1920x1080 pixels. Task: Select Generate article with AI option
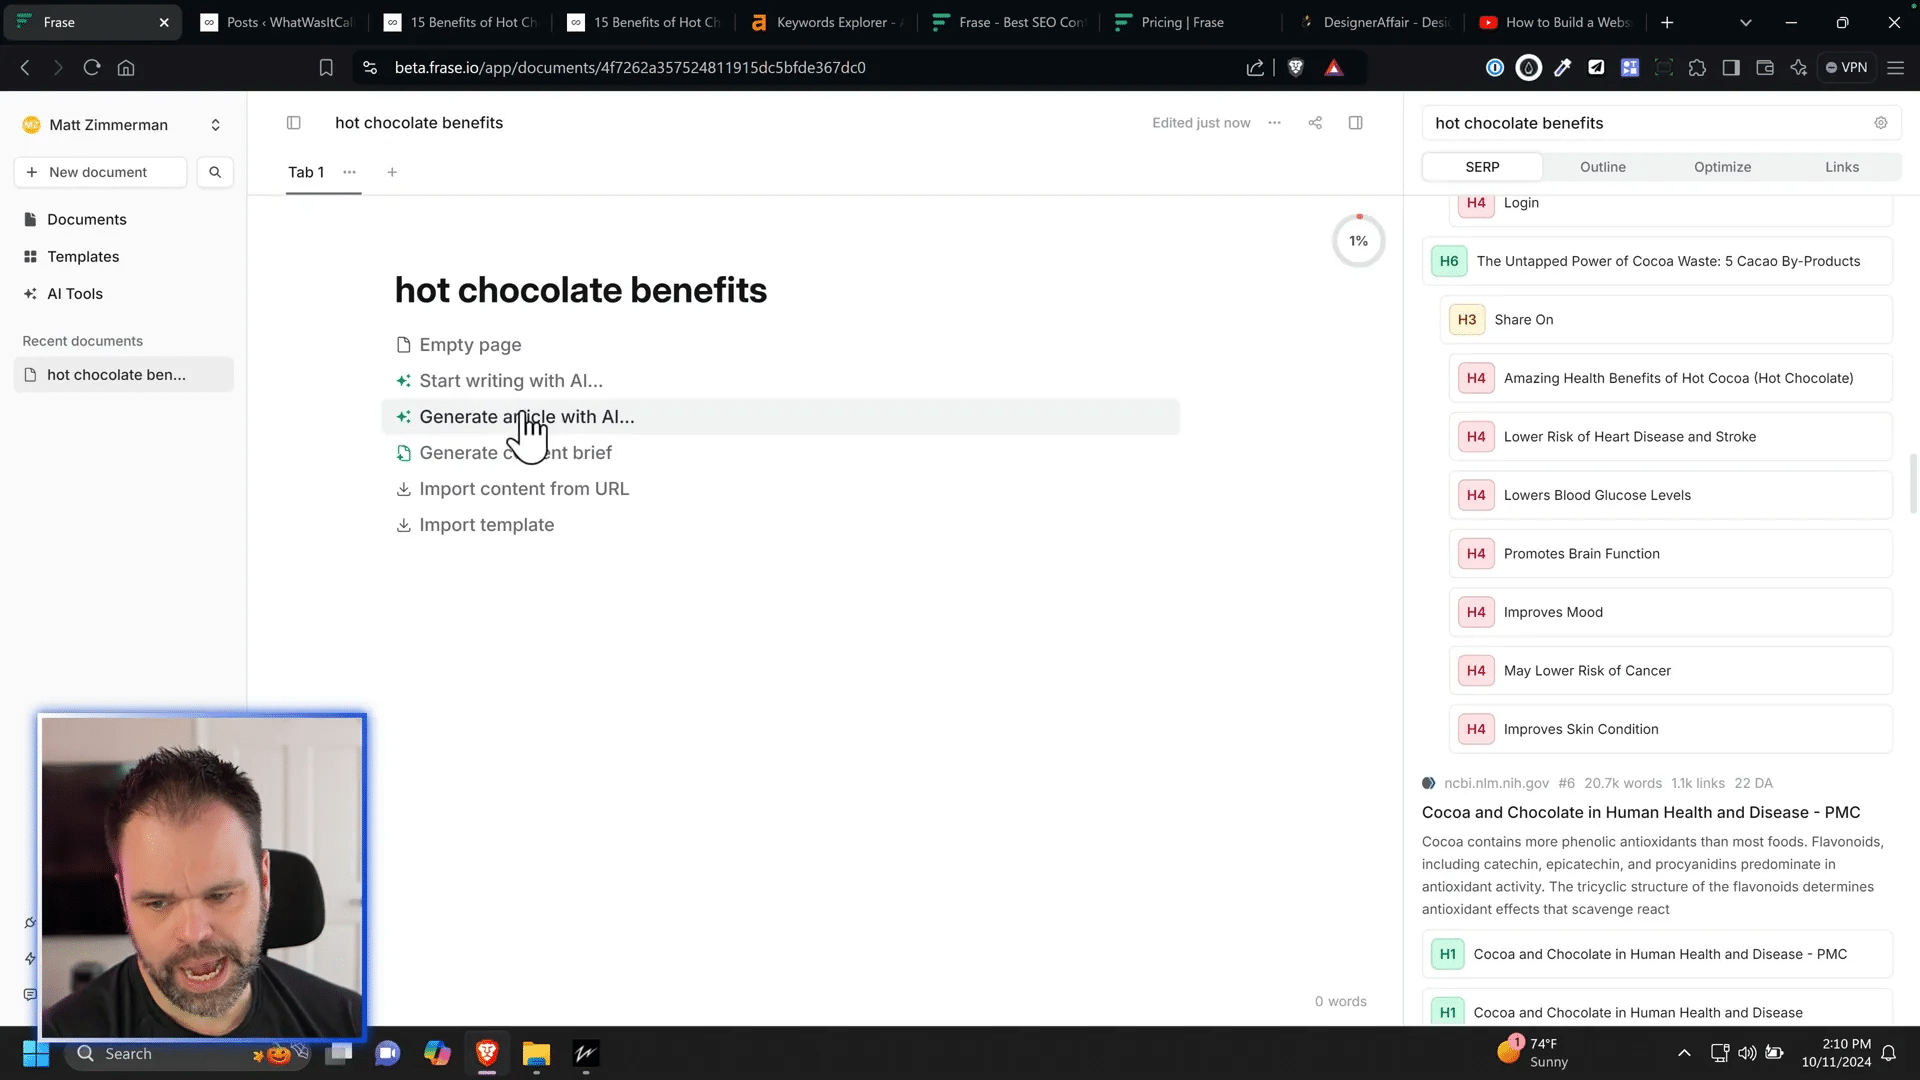click(527, 417)
